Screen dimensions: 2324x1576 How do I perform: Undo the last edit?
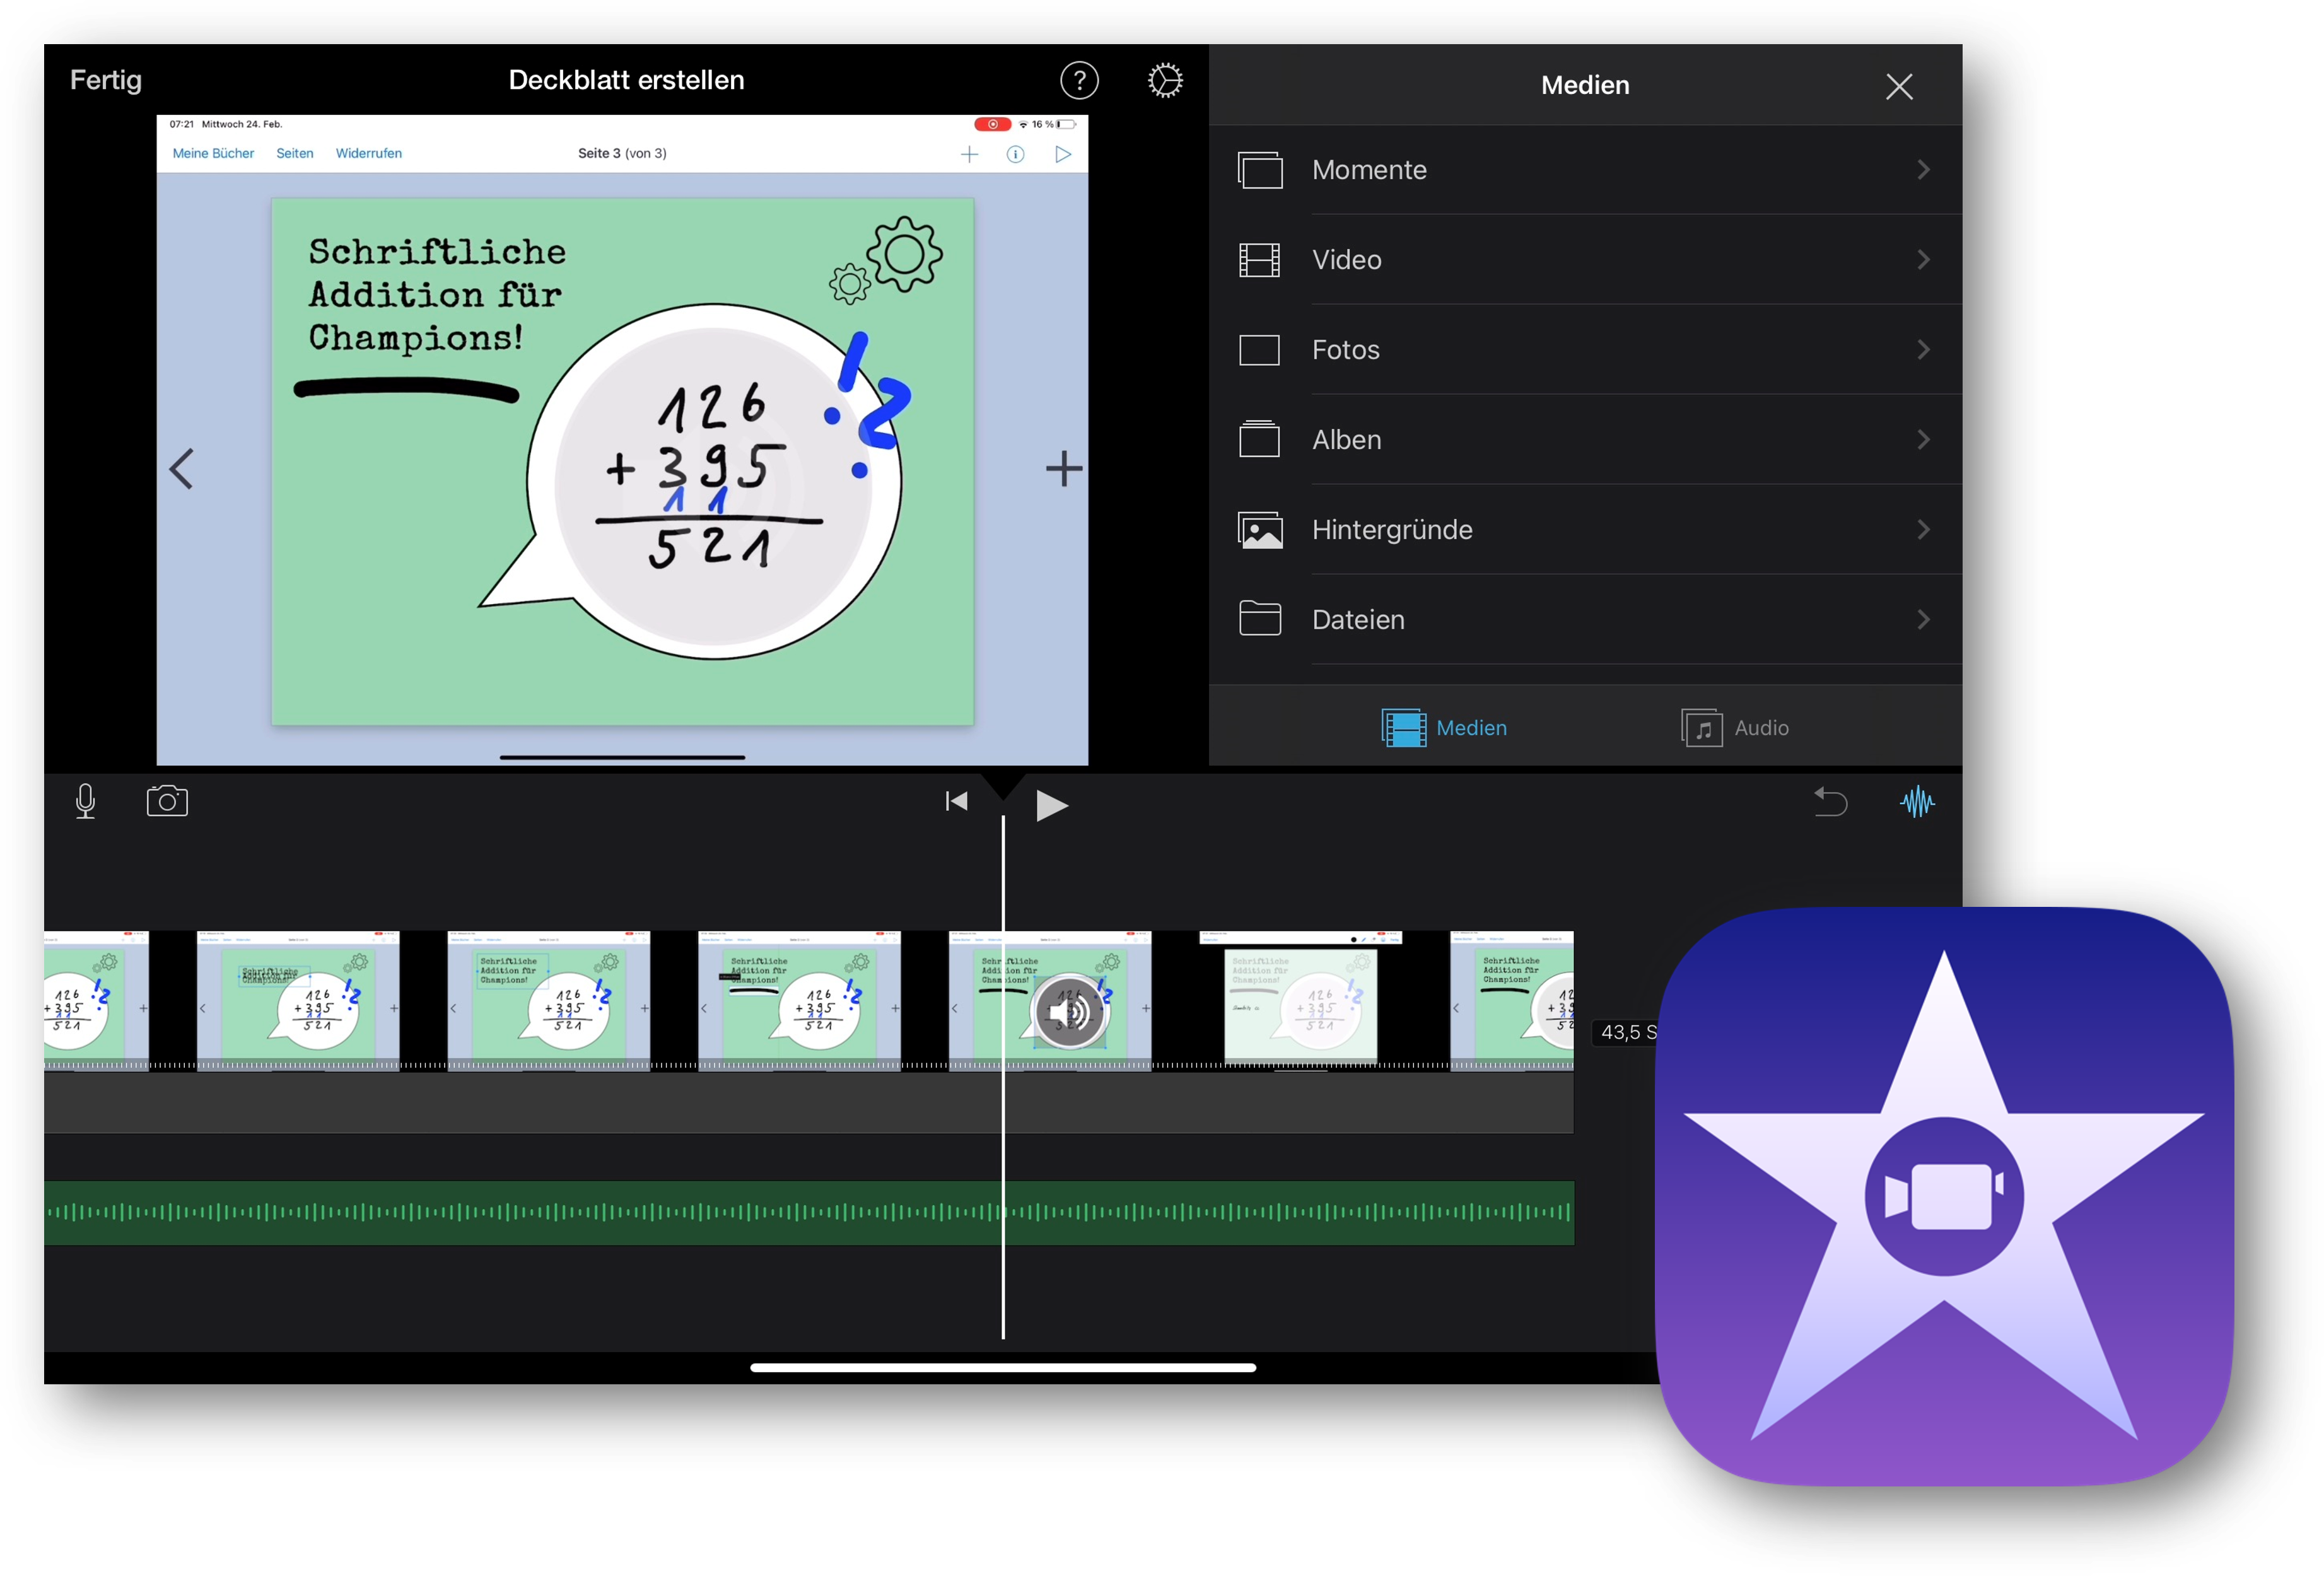1830,801
